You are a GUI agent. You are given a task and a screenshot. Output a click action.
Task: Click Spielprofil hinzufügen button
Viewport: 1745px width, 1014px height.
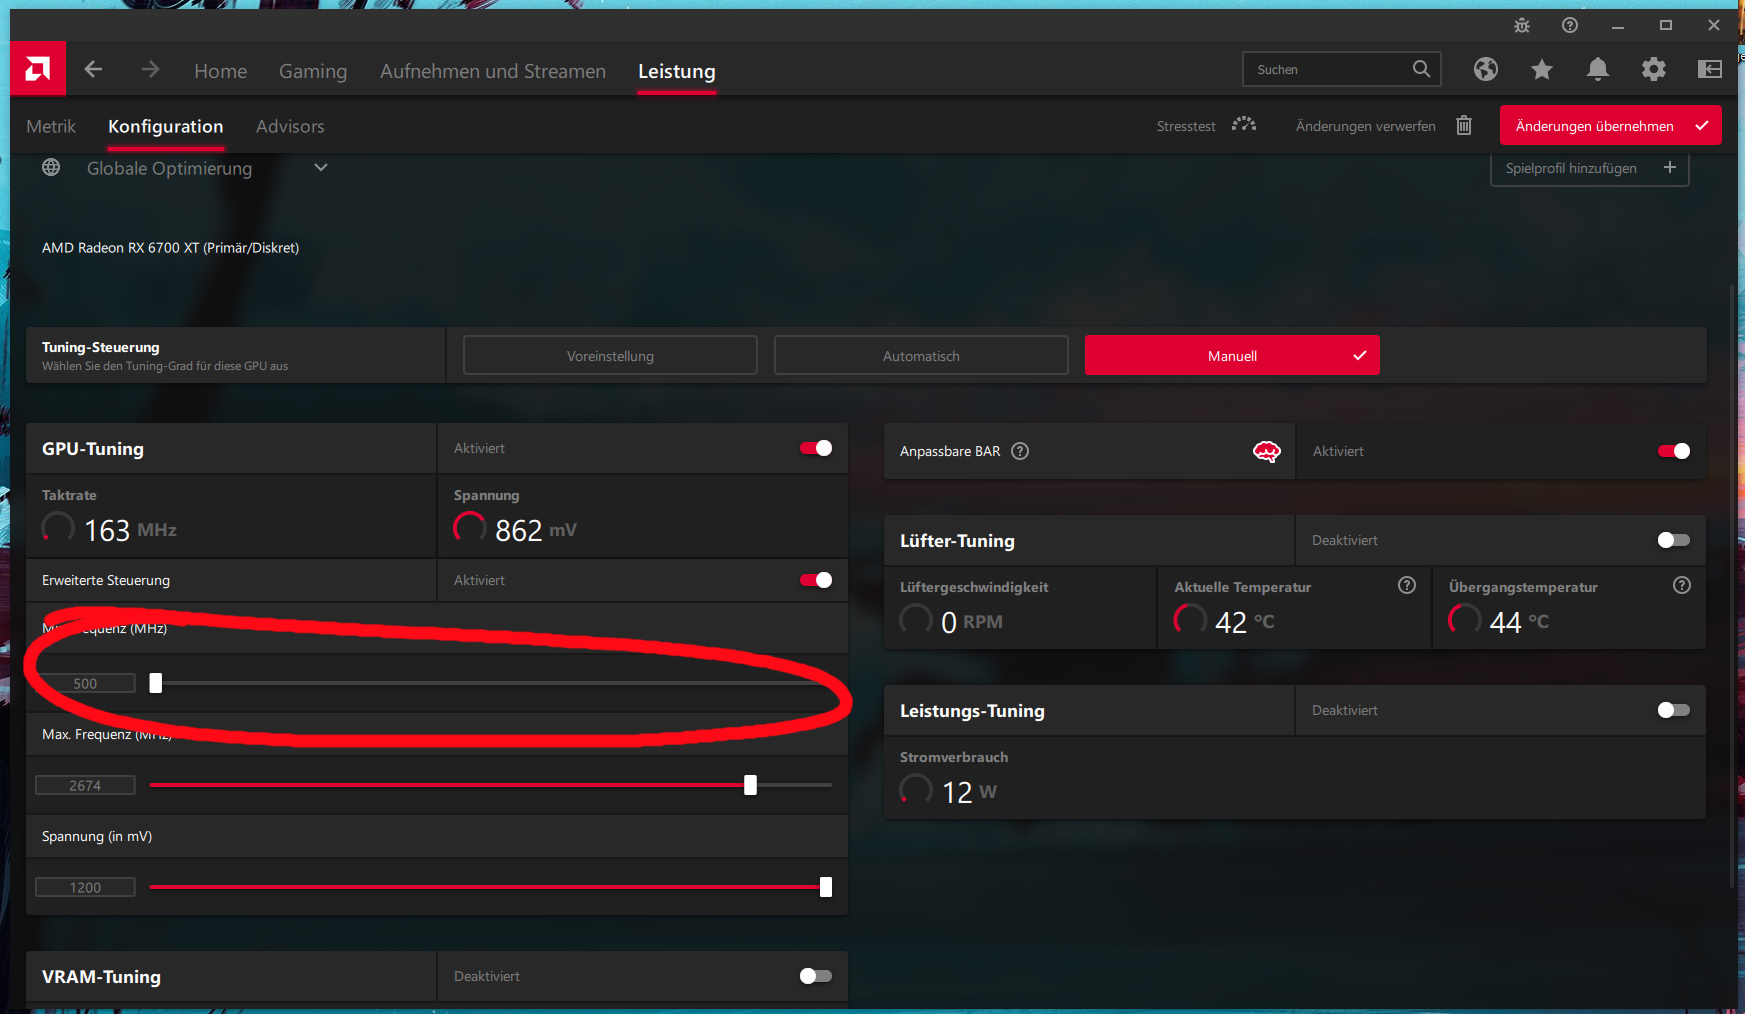tap(1590, 167)
